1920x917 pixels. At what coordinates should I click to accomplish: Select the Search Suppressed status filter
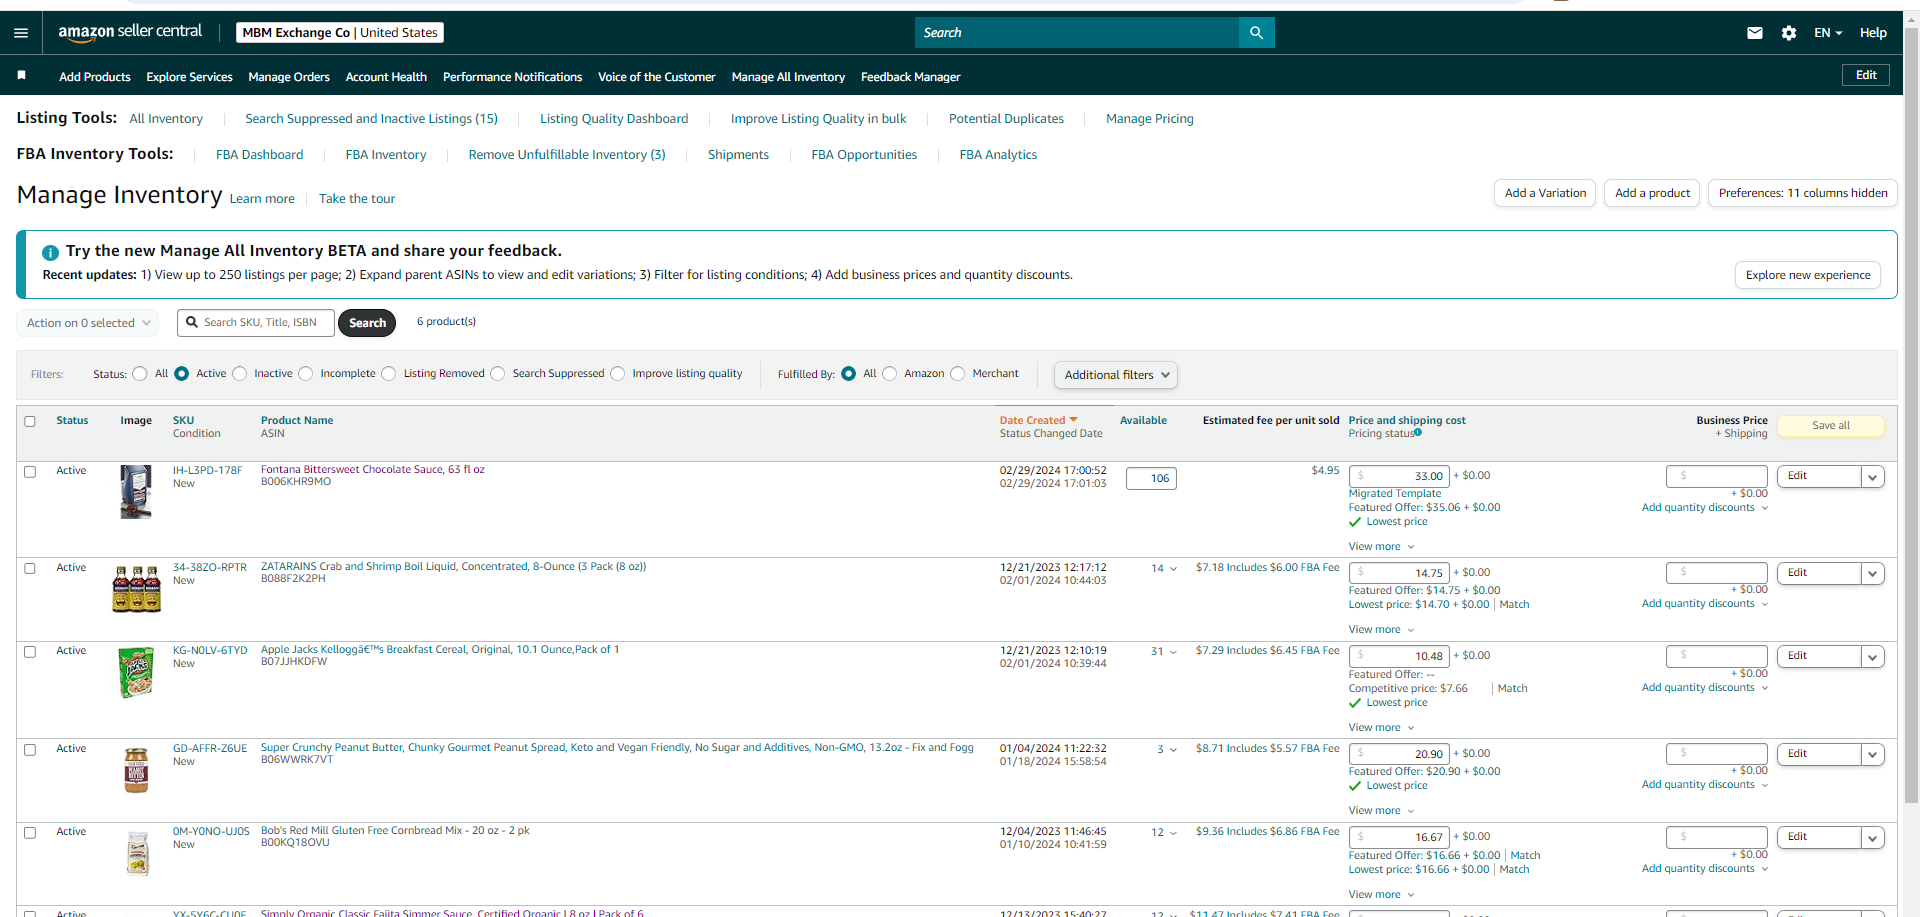498,374
